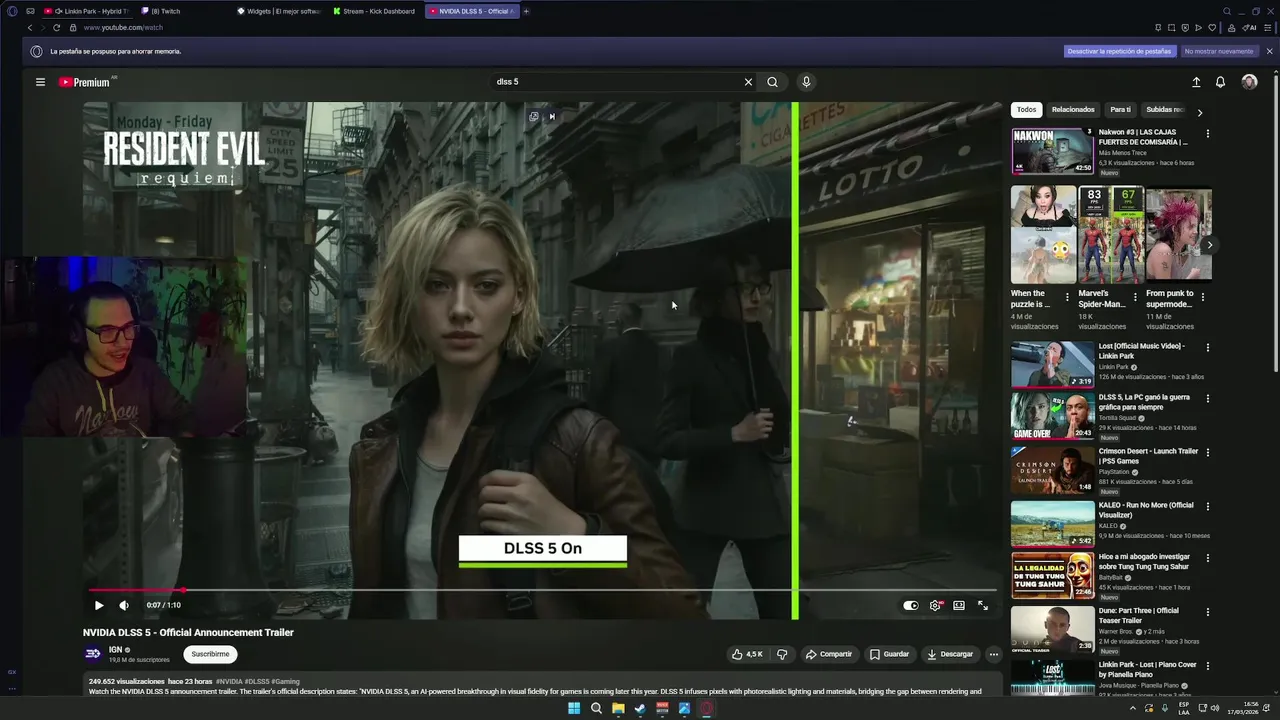1280x720 pixels.
Task: Like the video with 4,5 K
Action: (747, 654)
